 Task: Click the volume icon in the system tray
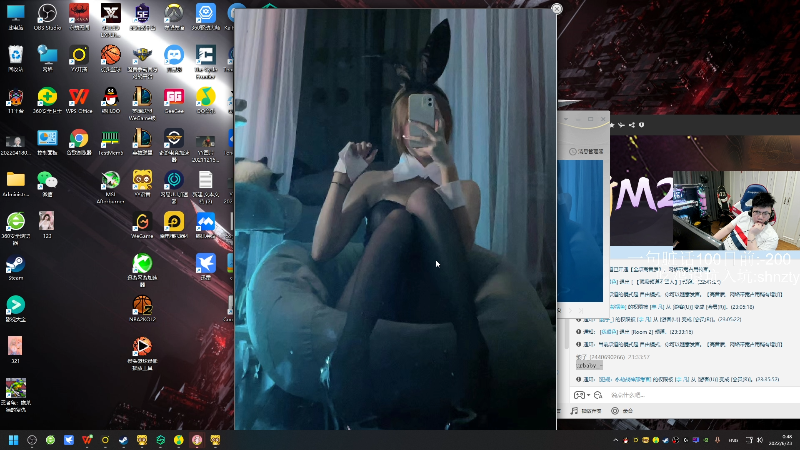click(x=760, y=440)
